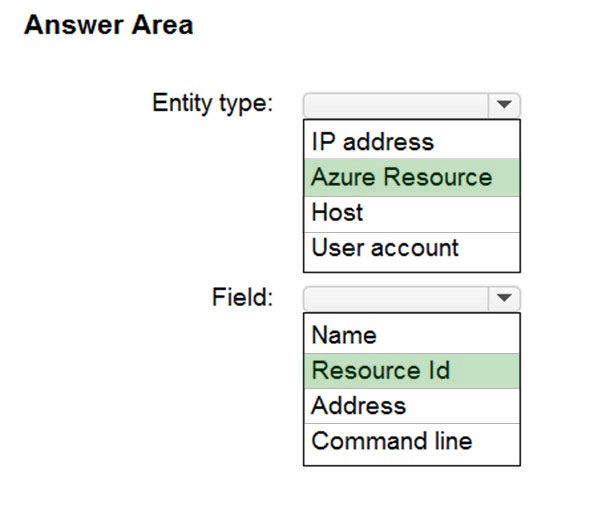594x520 pixels.
Task: Click the Entity type dropdown arrow
Action: [x=504, y=105]
